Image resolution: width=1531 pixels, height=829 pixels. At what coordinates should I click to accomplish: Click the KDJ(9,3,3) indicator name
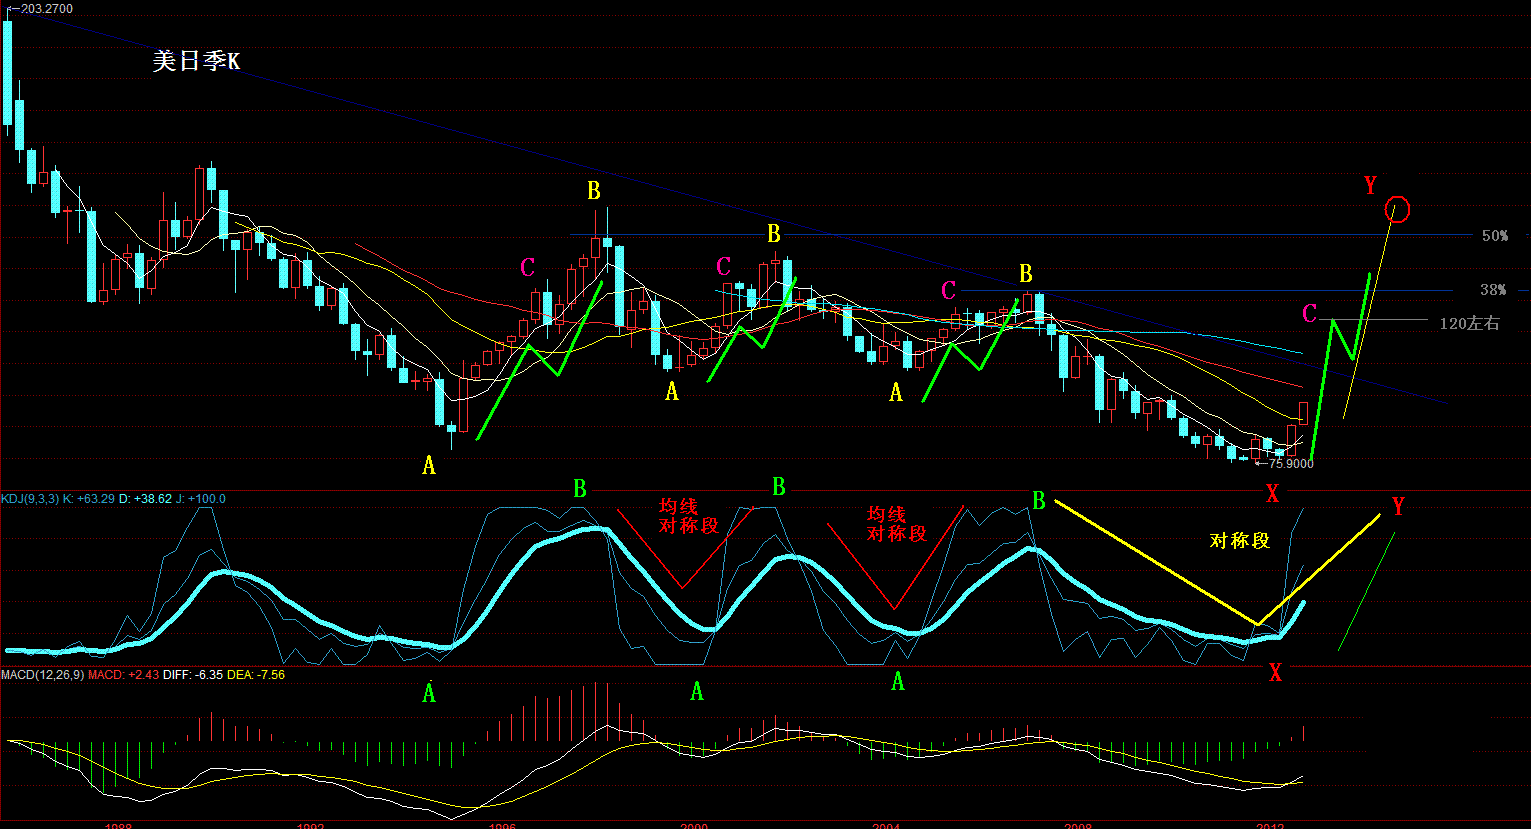[30, 499]
